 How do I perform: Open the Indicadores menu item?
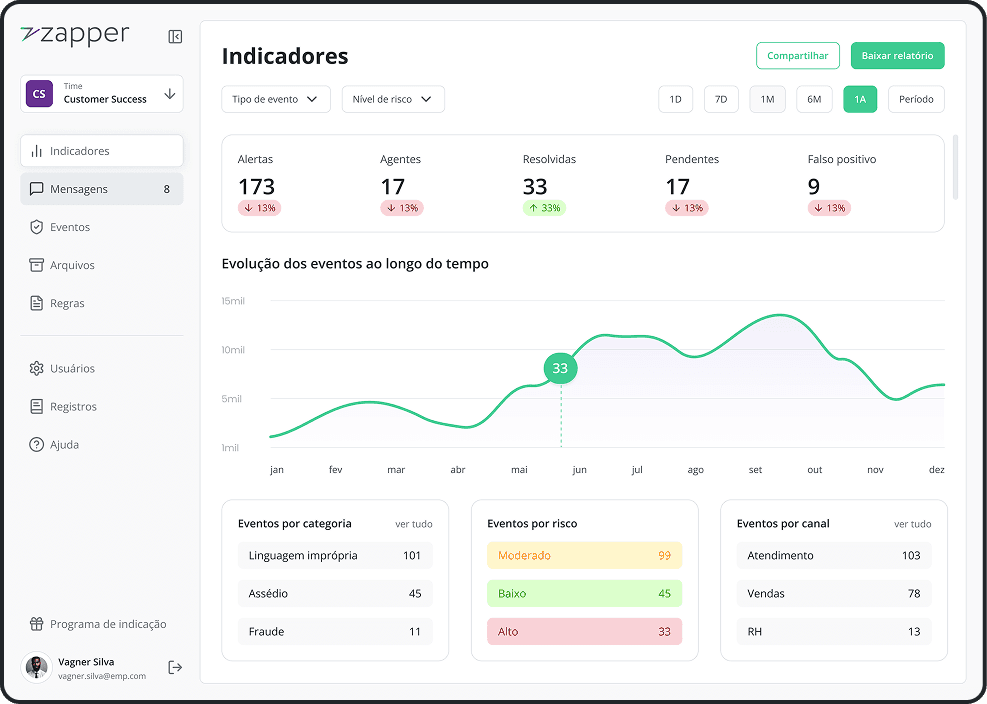(102, 151)
